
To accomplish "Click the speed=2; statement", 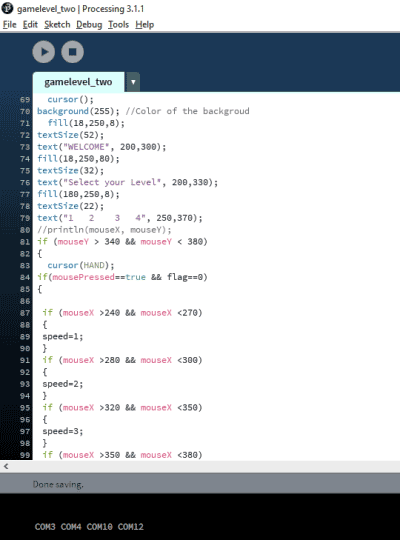I will (x=63, y=384).
